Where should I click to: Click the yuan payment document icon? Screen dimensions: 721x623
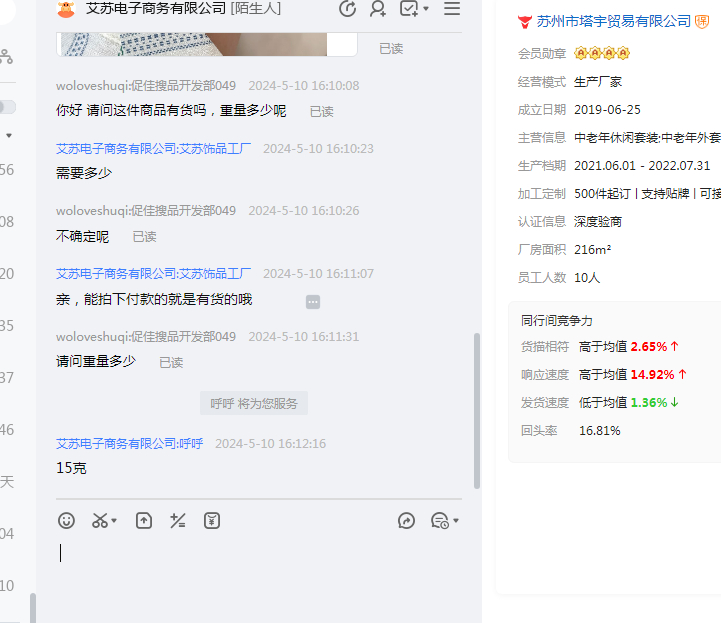tap(212, 520)
